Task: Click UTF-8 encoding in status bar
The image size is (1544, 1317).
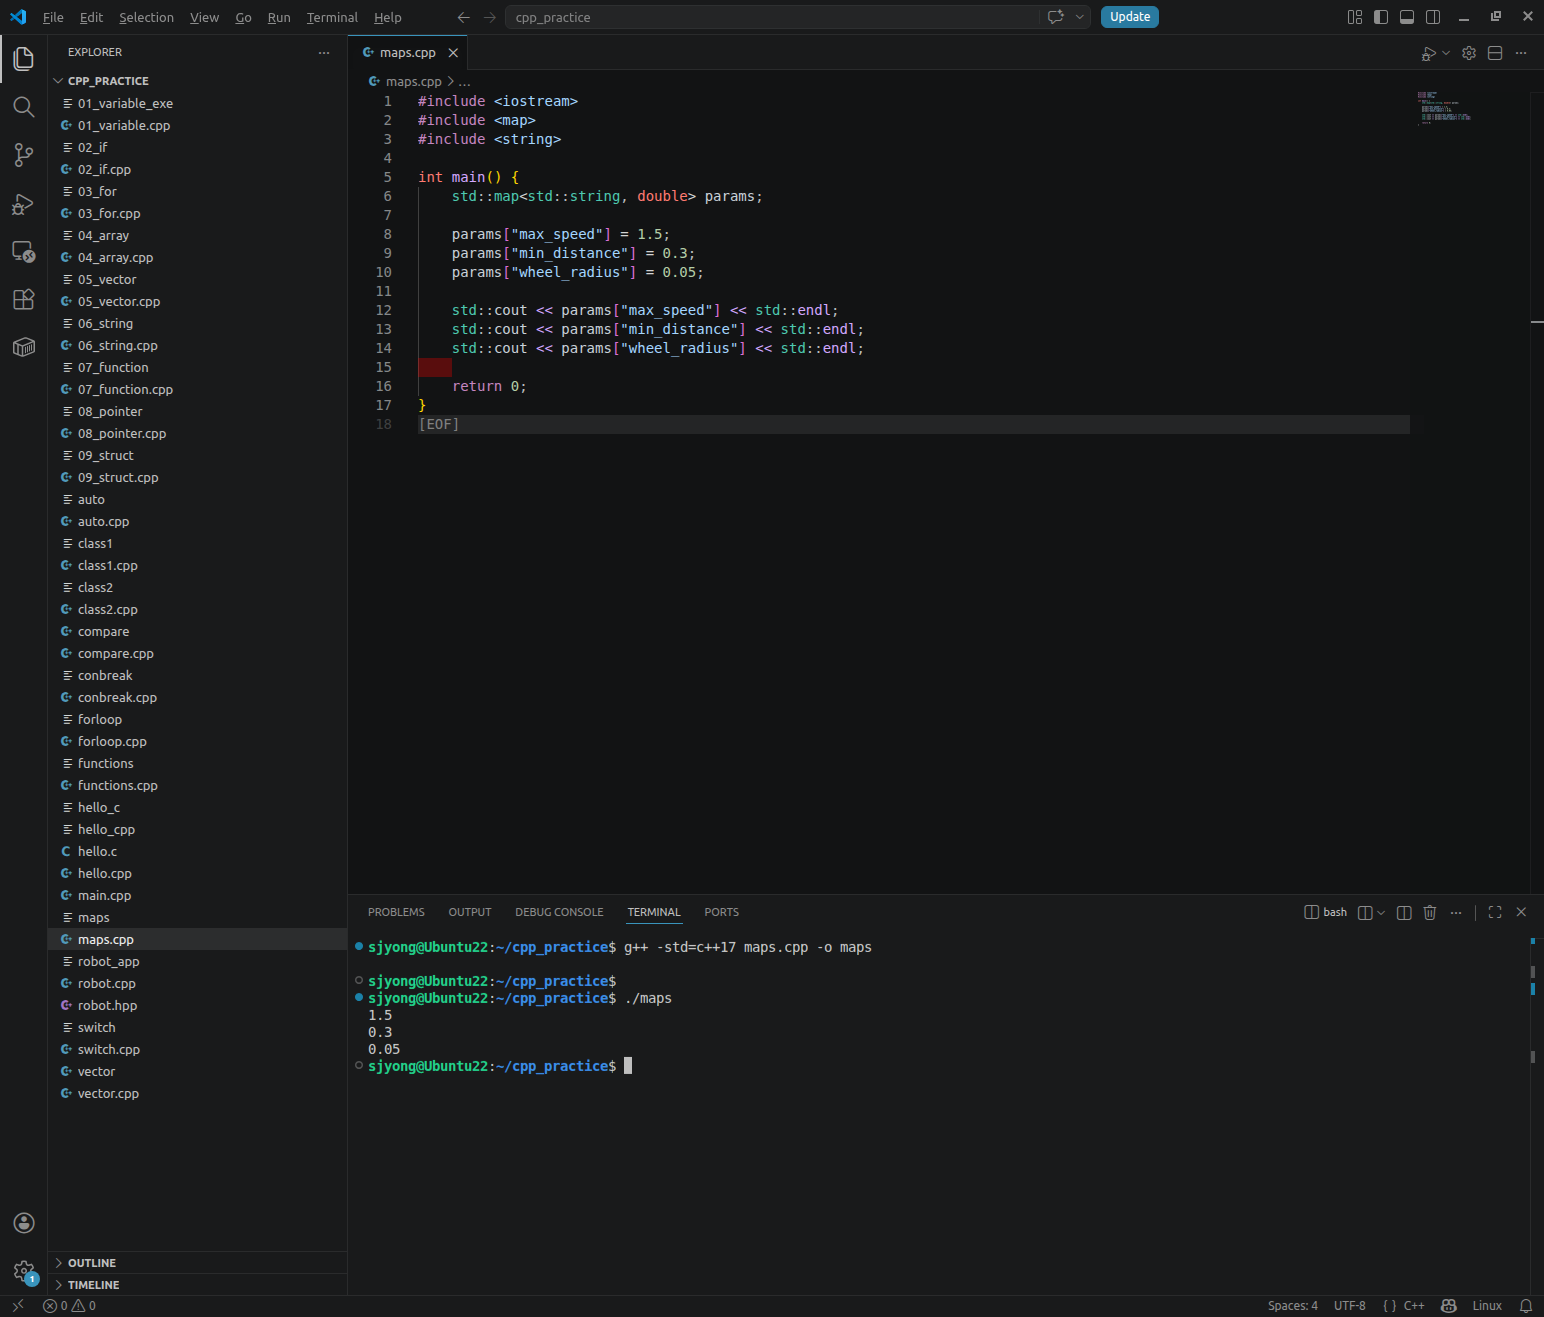Action: click(x=1349, y=1306)
